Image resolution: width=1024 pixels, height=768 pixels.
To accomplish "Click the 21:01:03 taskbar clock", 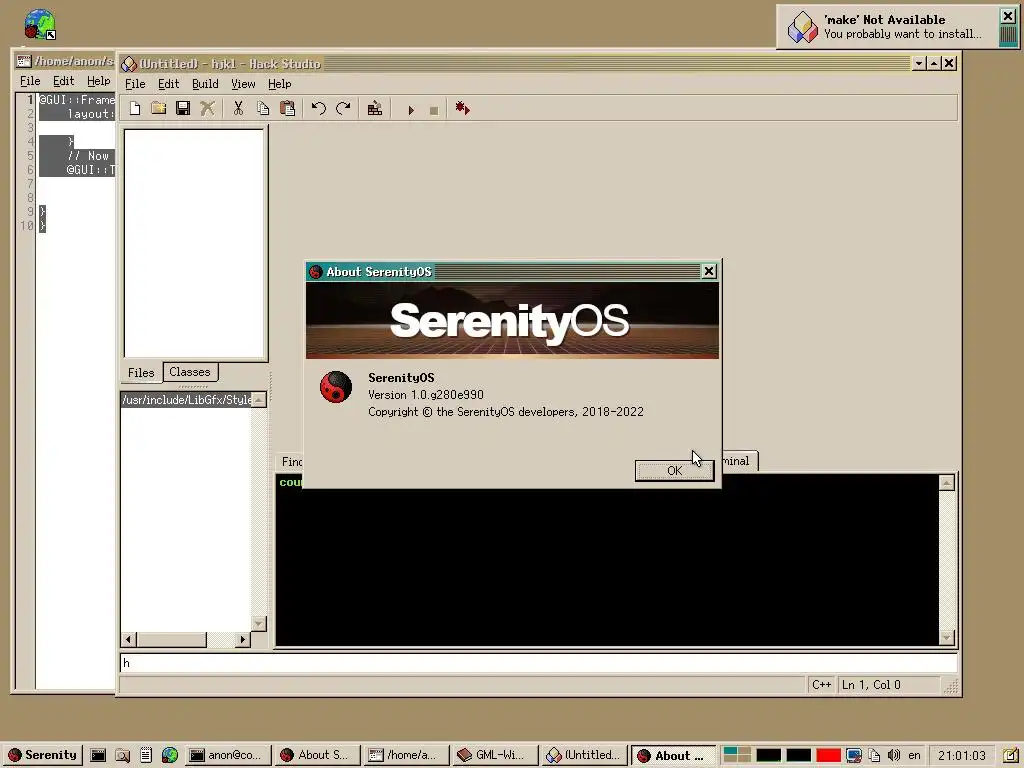I will point(962,755).
